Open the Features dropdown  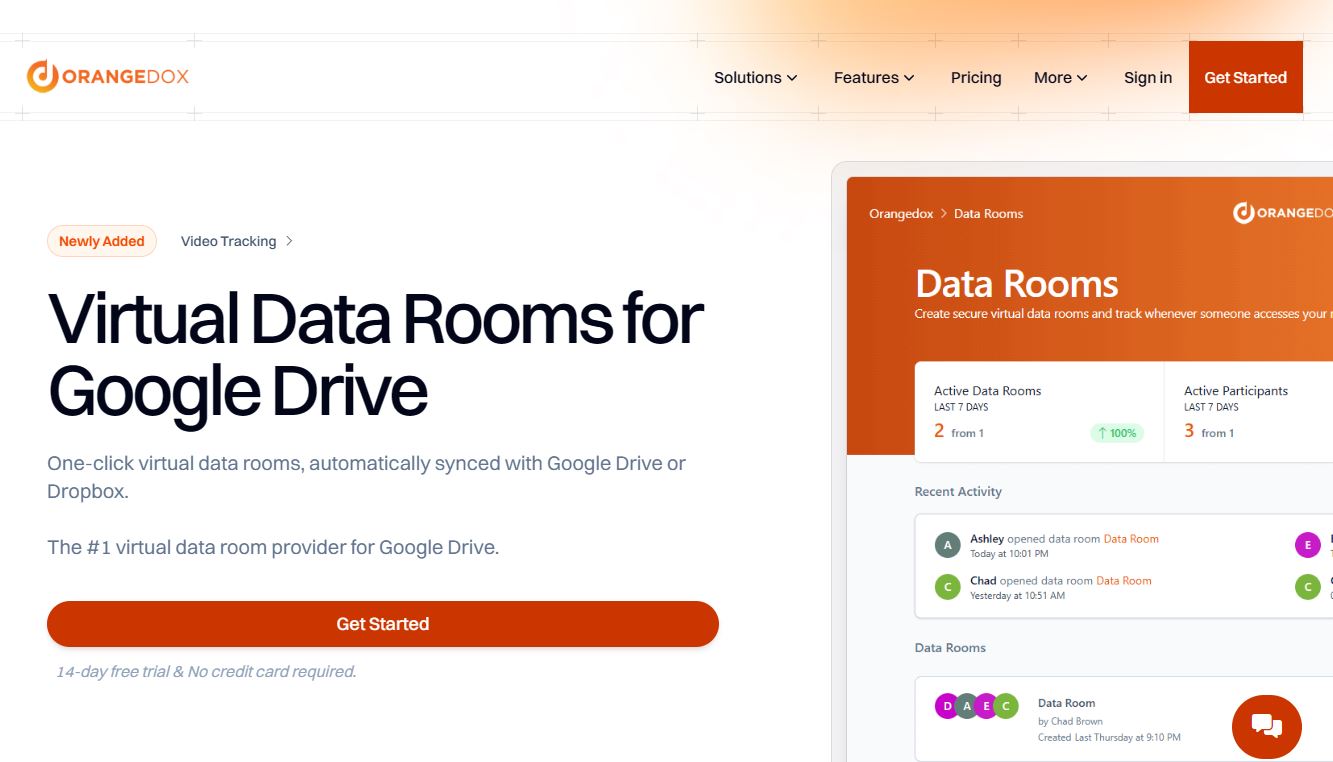click(873, 77)
